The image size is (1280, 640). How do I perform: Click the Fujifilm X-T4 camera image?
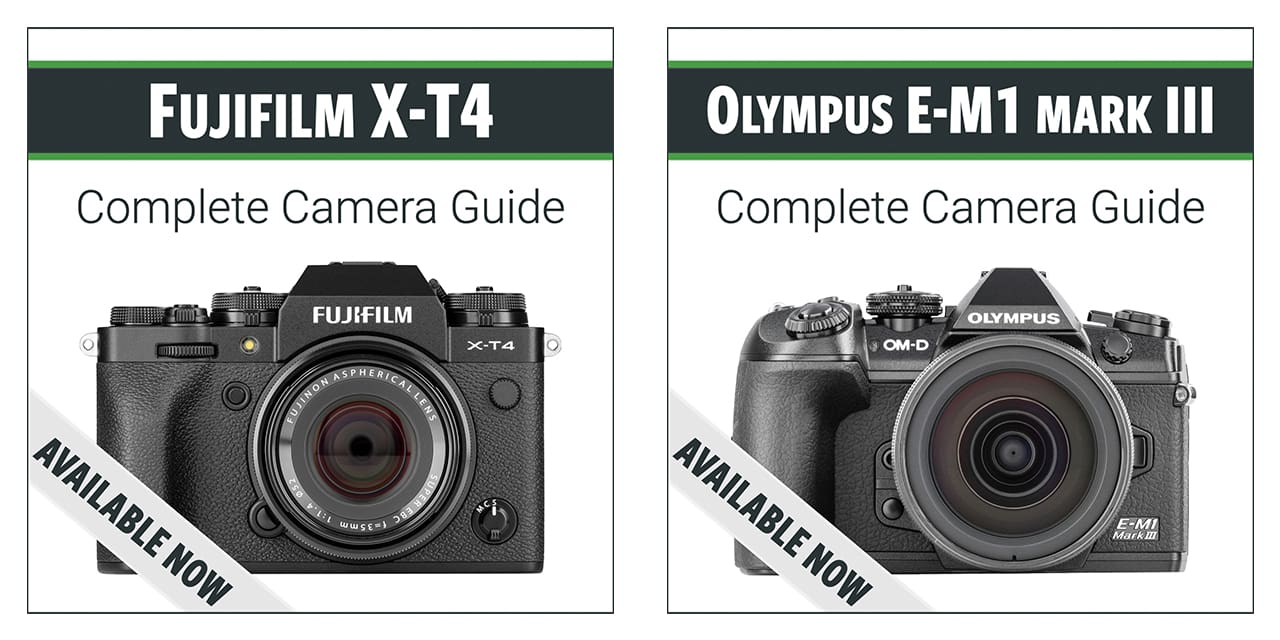point(320,418)
